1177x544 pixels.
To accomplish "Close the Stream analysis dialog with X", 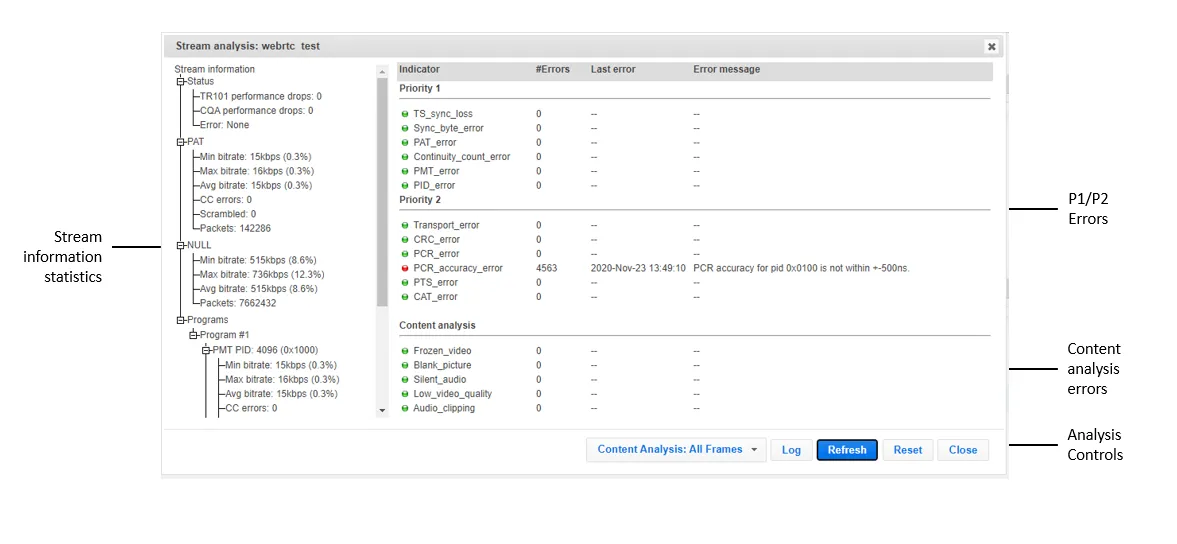I will point(992,47).
